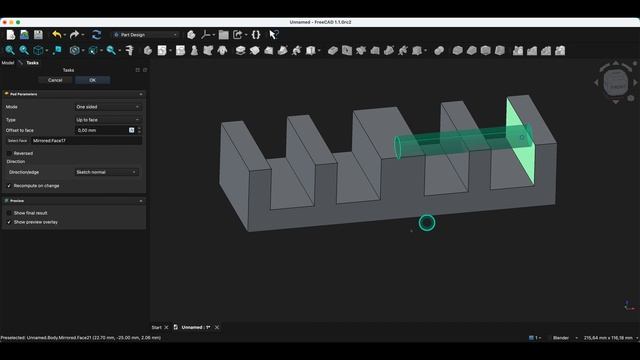Click the coordinate axis icon

[206, 35]
